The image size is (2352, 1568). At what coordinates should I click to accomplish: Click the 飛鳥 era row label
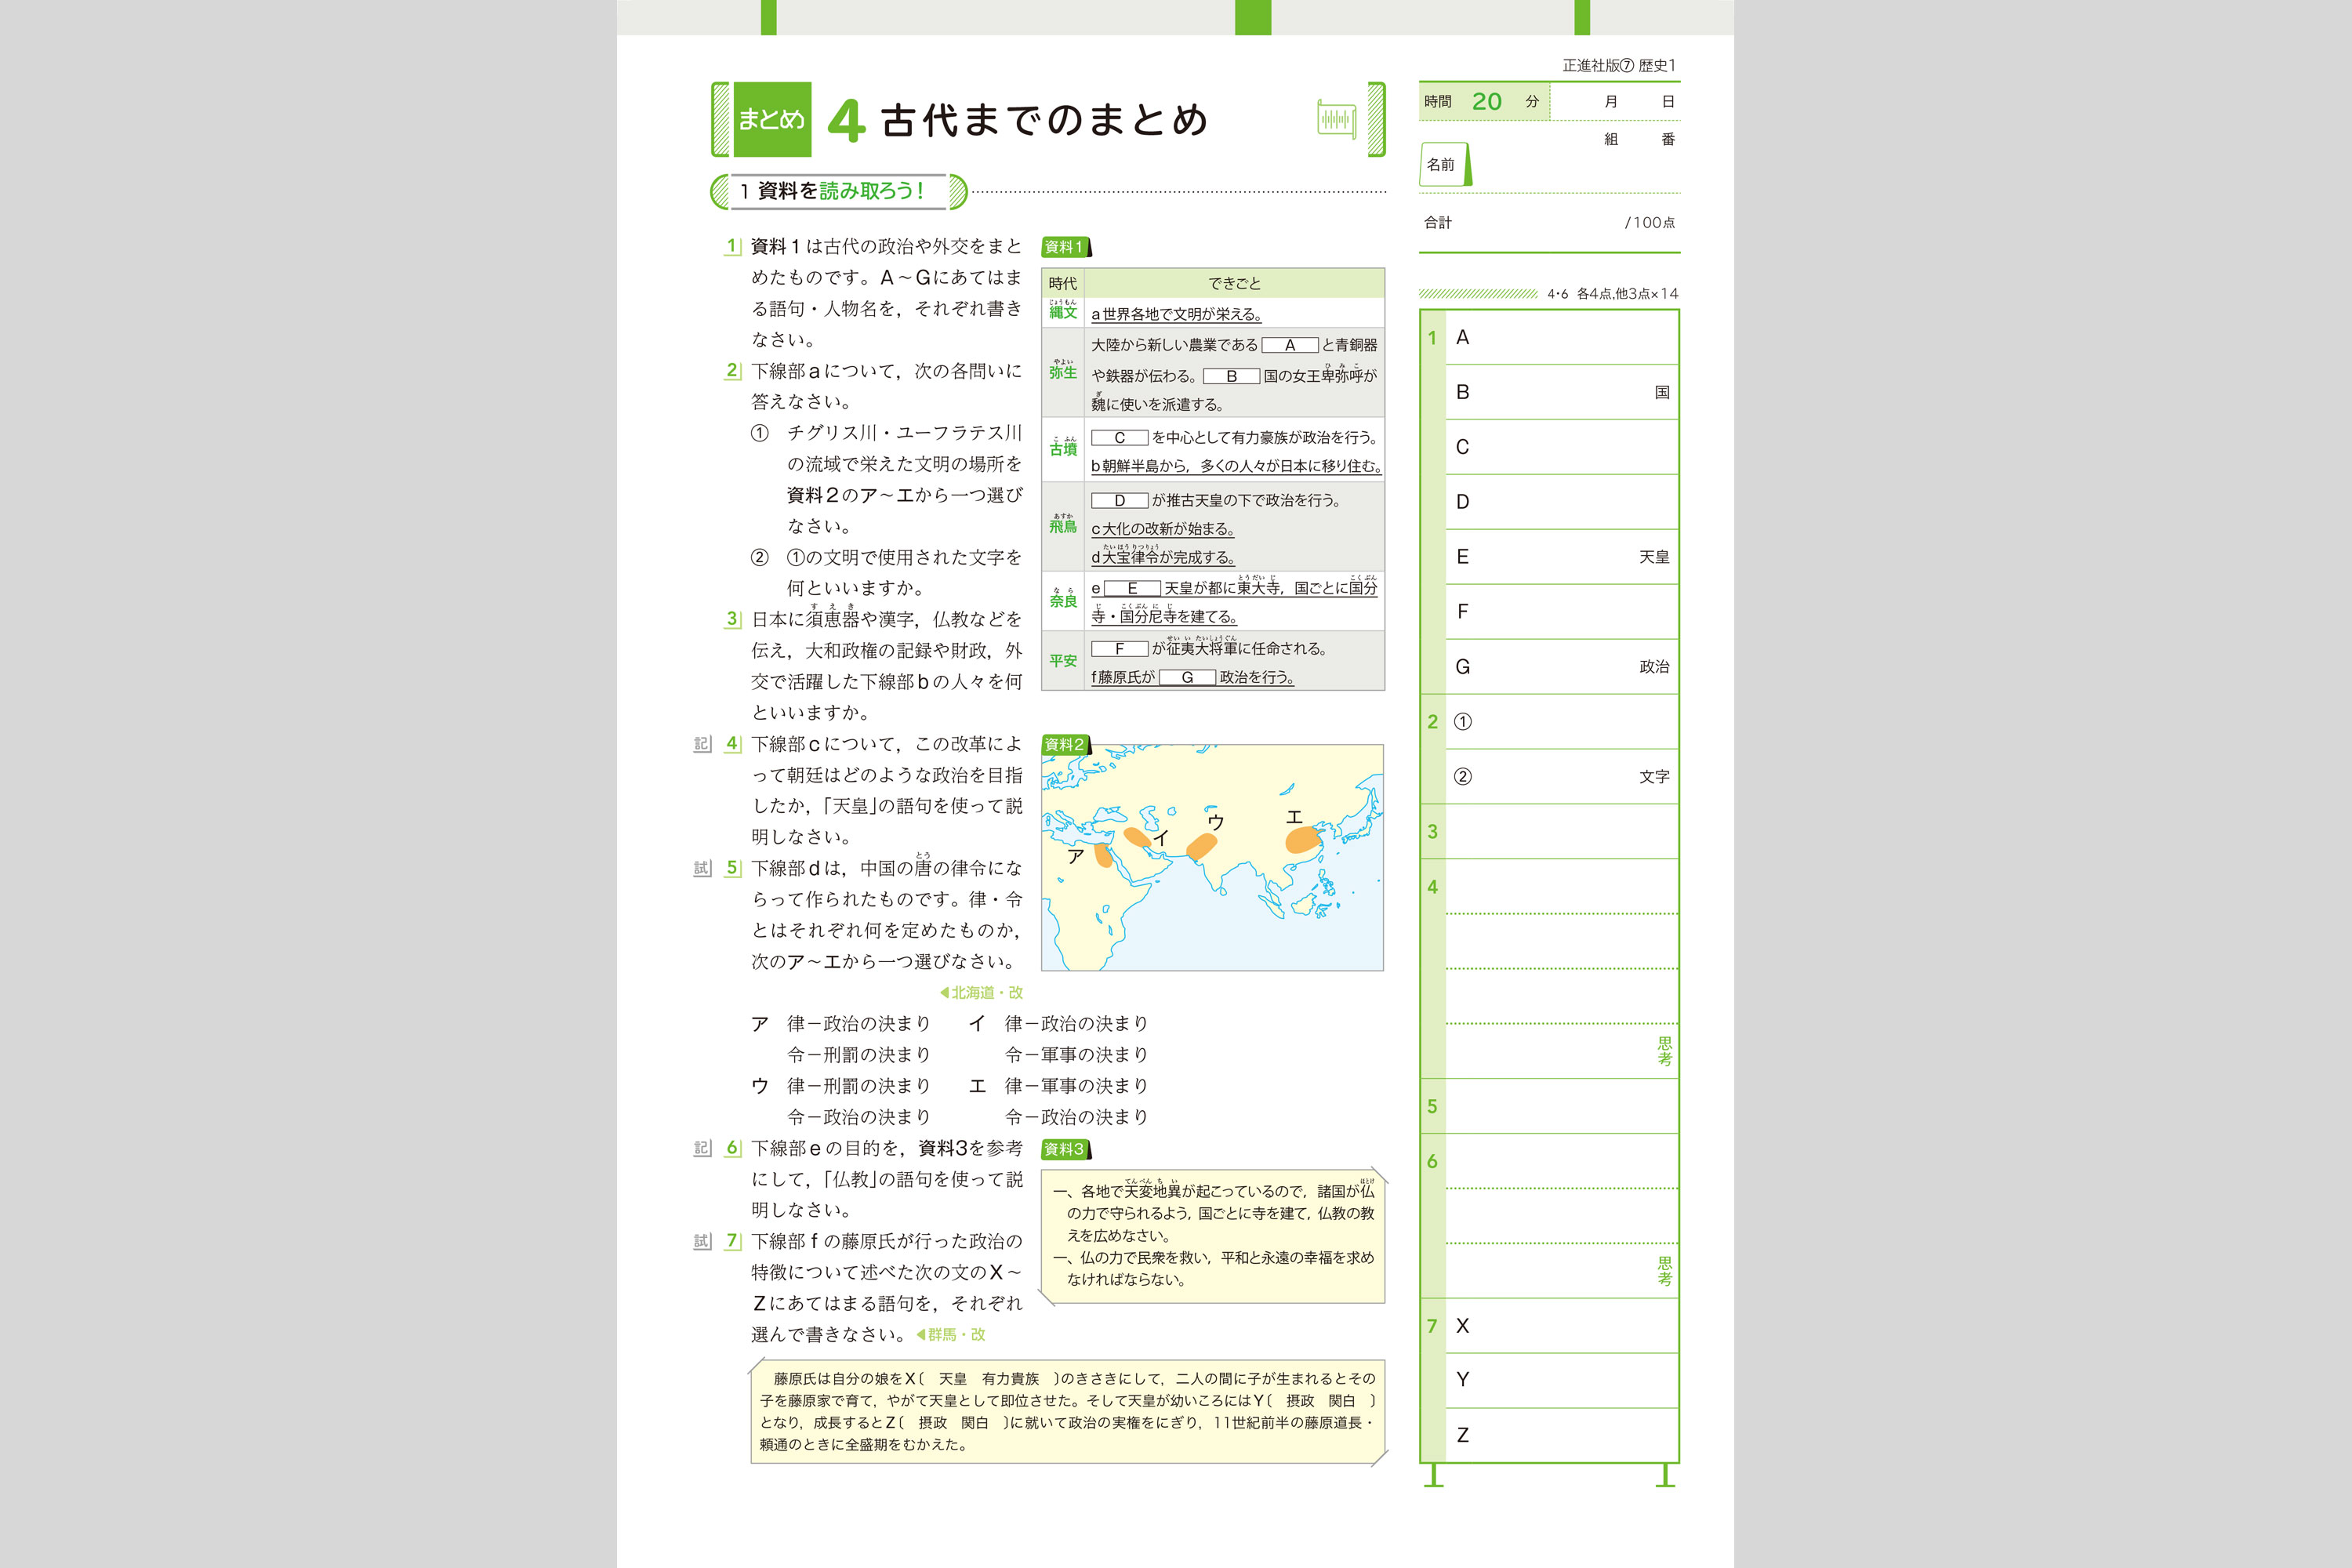click(x=1063, y=525)
